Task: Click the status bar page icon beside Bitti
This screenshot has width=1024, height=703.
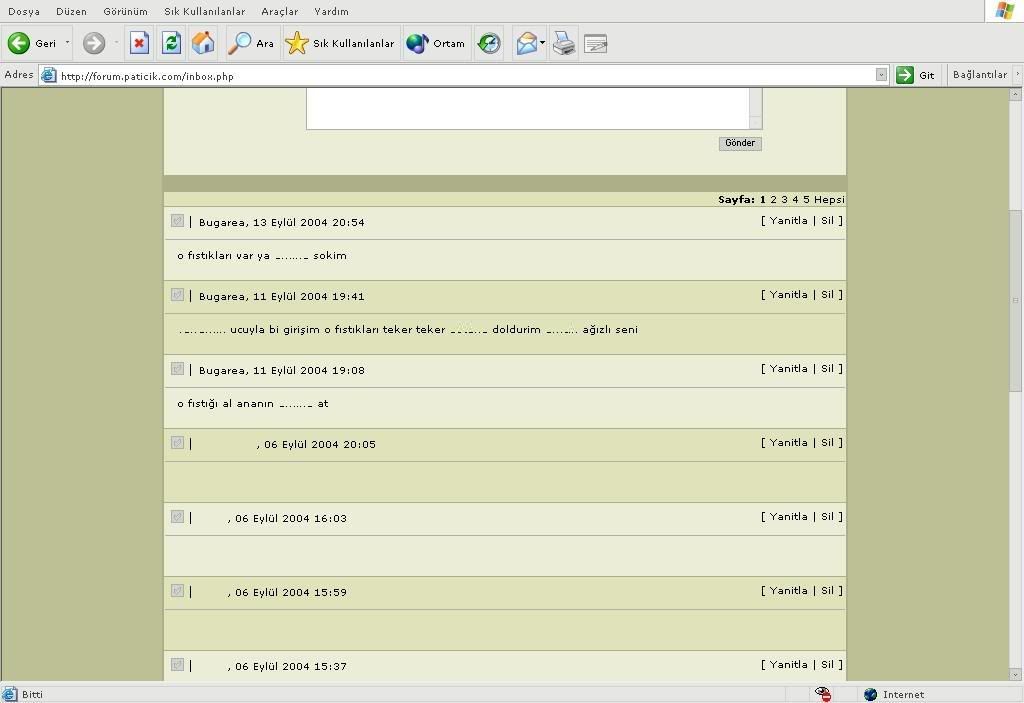Action: (10, 694)
